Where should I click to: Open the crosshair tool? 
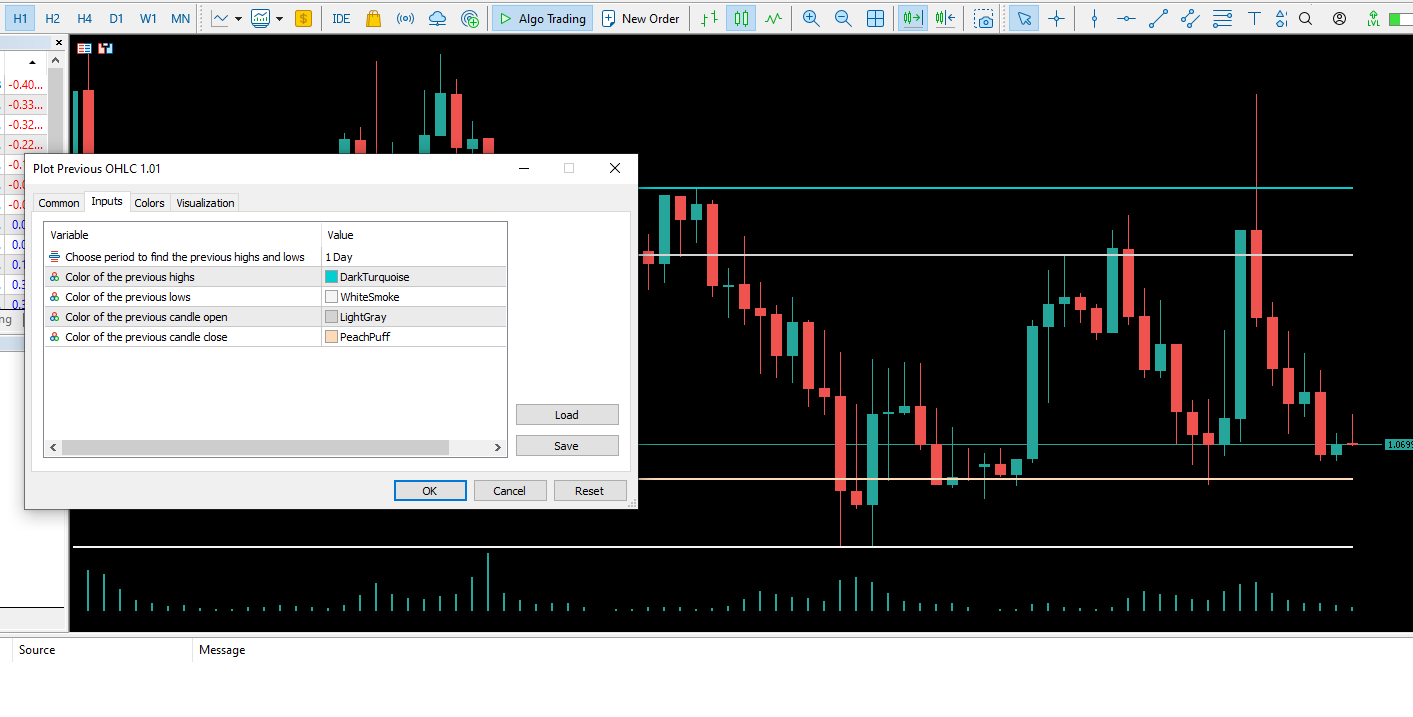[1057, 17]
